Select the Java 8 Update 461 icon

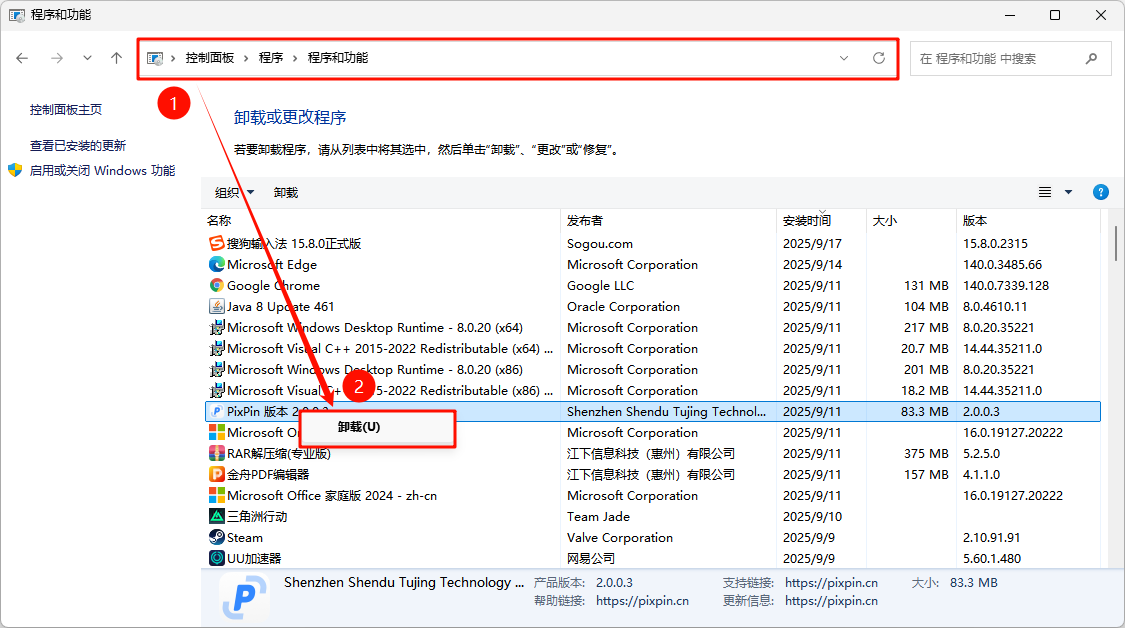216,306
